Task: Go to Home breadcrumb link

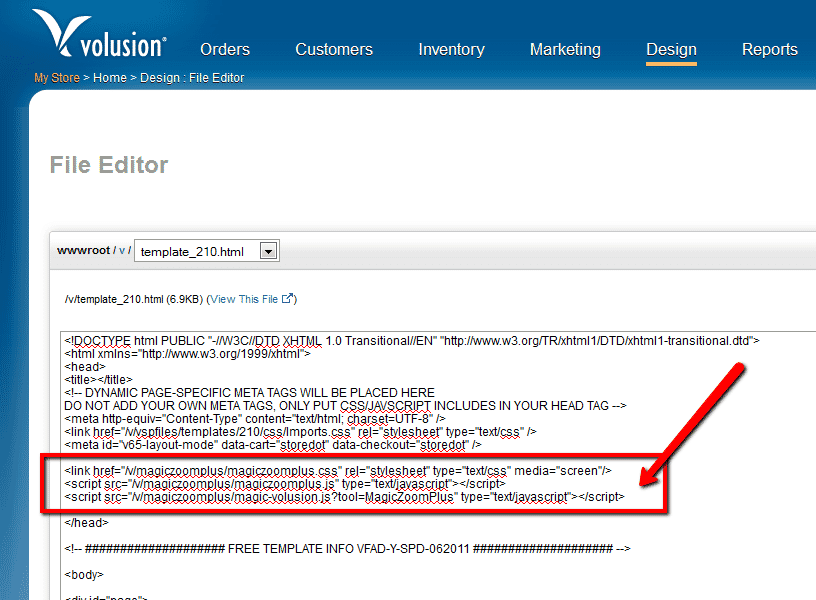Action: [110, 78]
